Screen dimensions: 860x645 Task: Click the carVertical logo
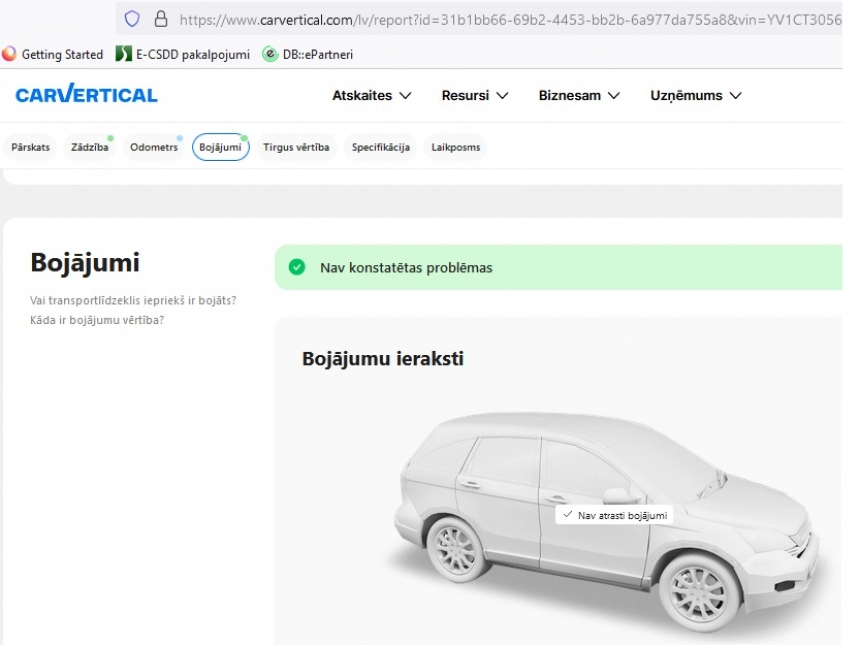coord(86,94)
